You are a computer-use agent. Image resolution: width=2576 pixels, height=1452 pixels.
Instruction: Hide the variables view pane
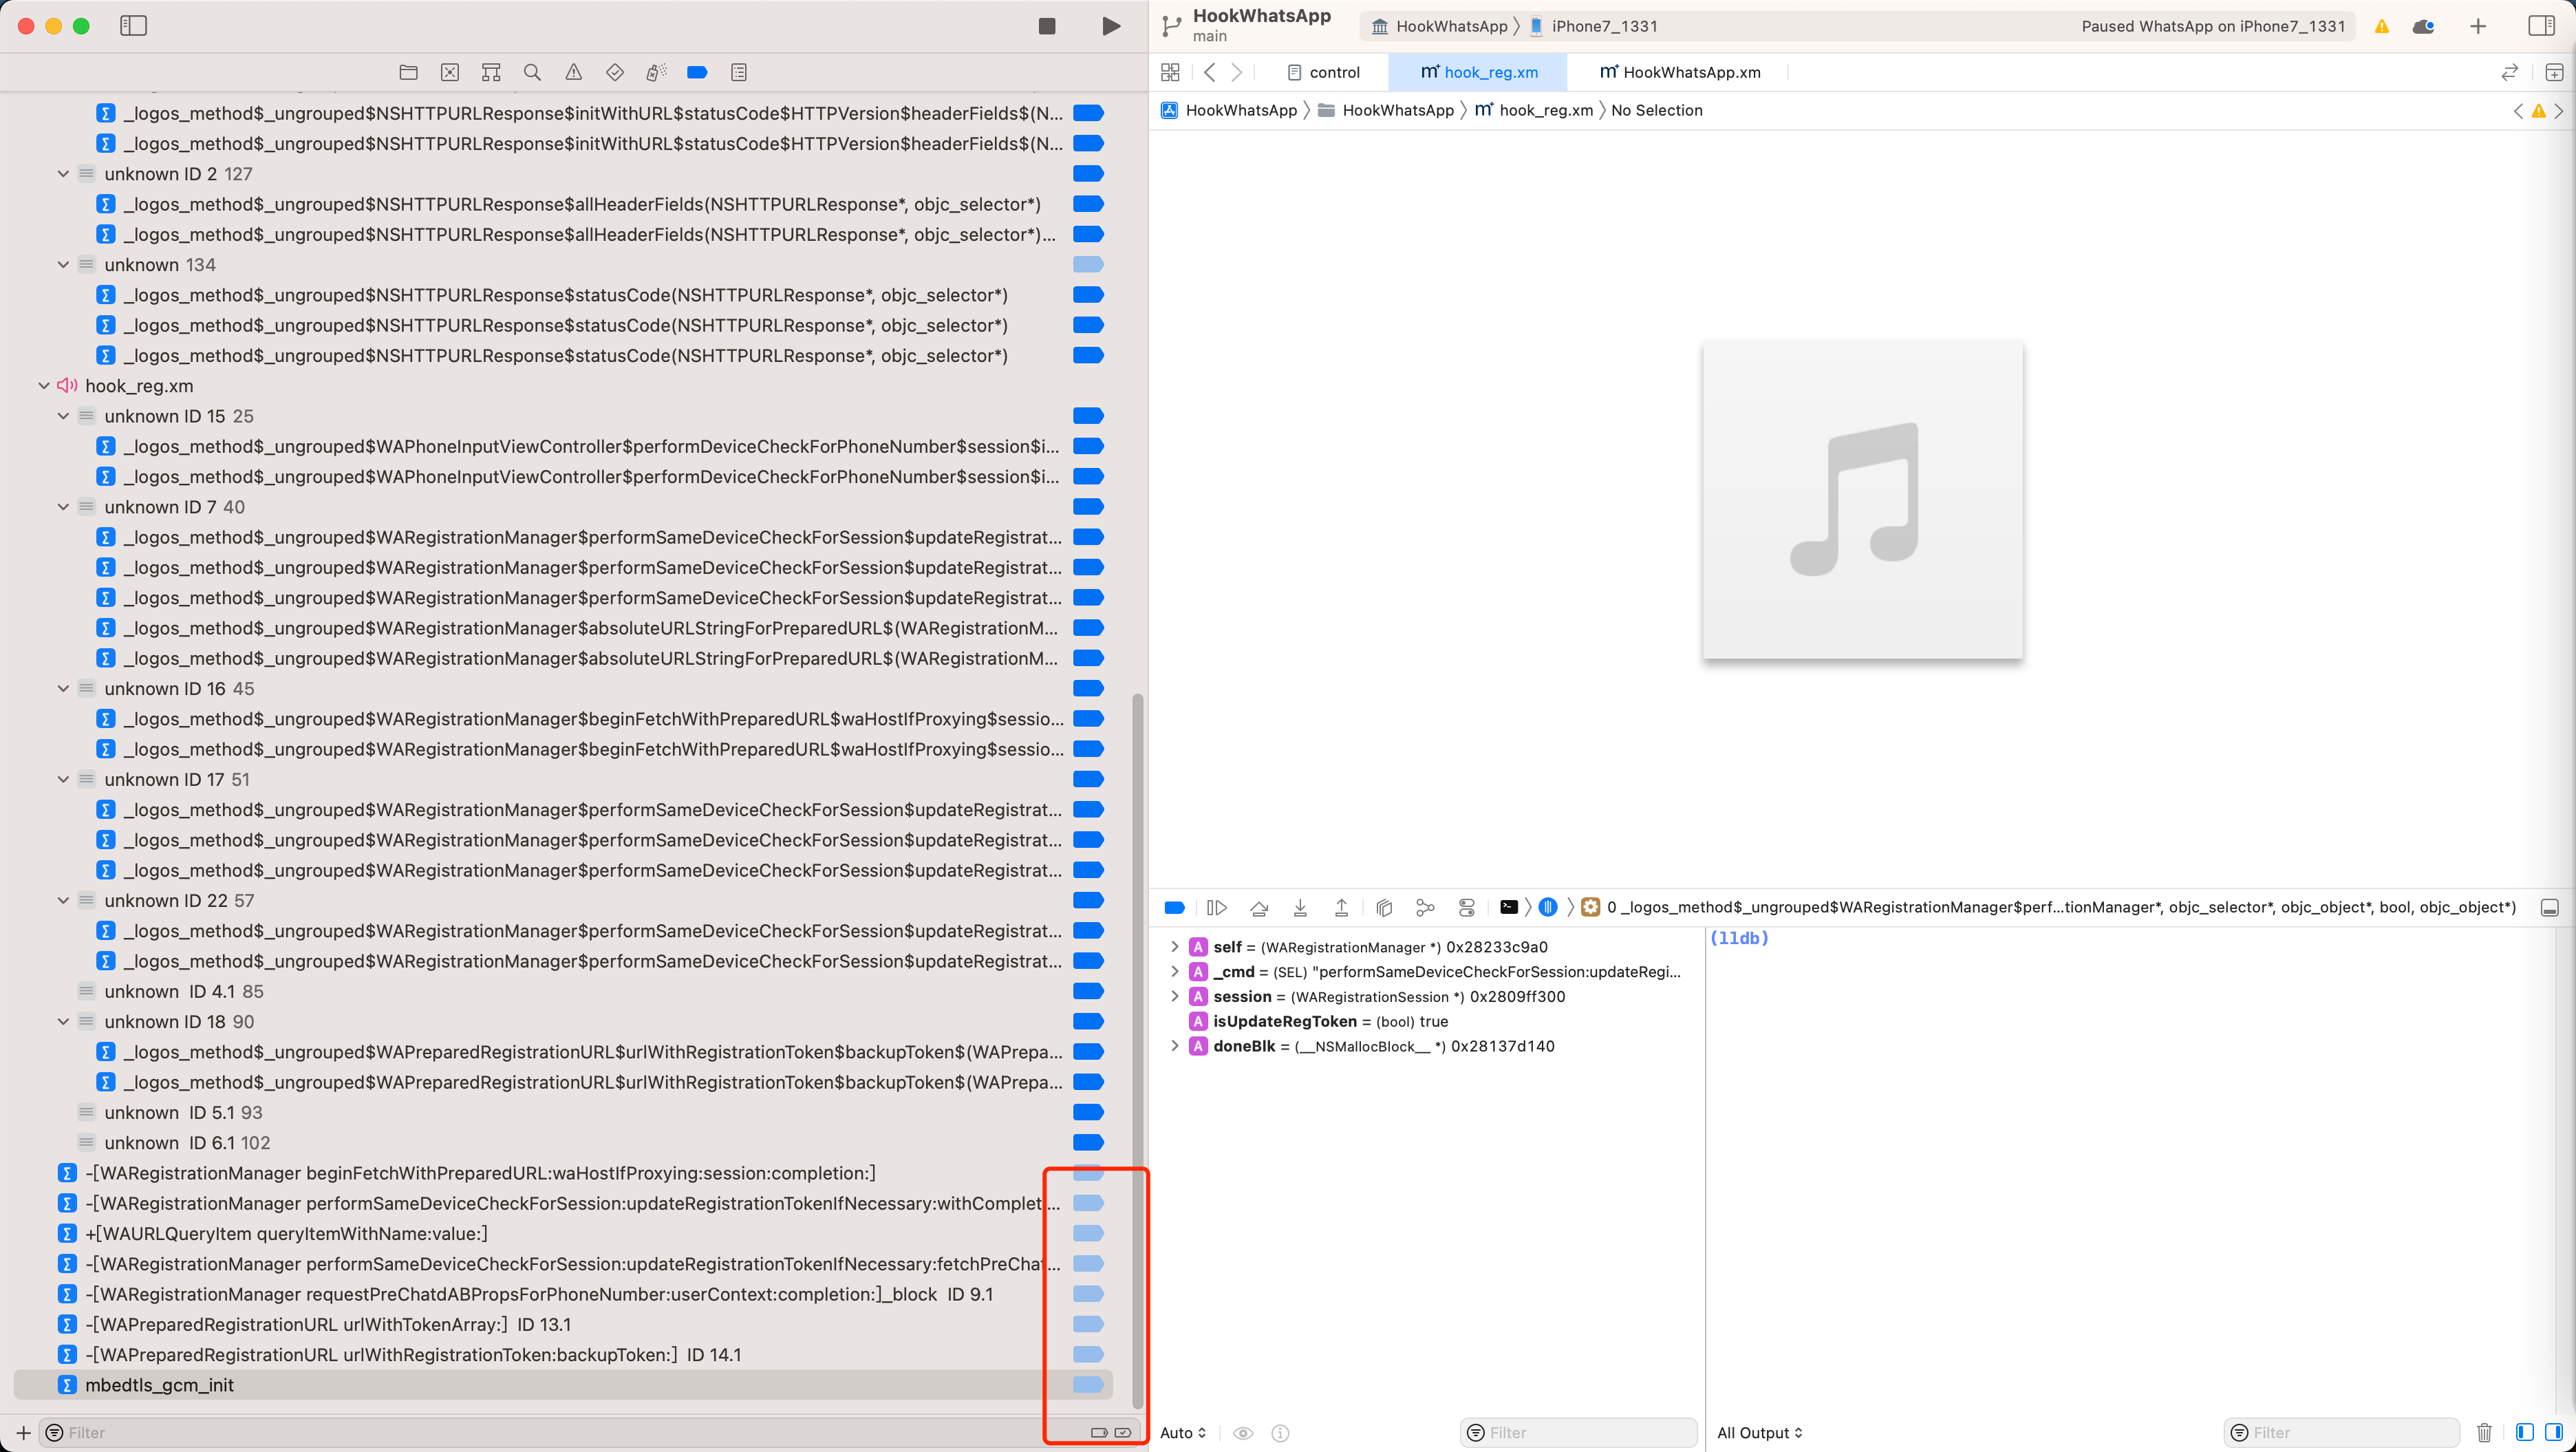pos(2524,1432)
